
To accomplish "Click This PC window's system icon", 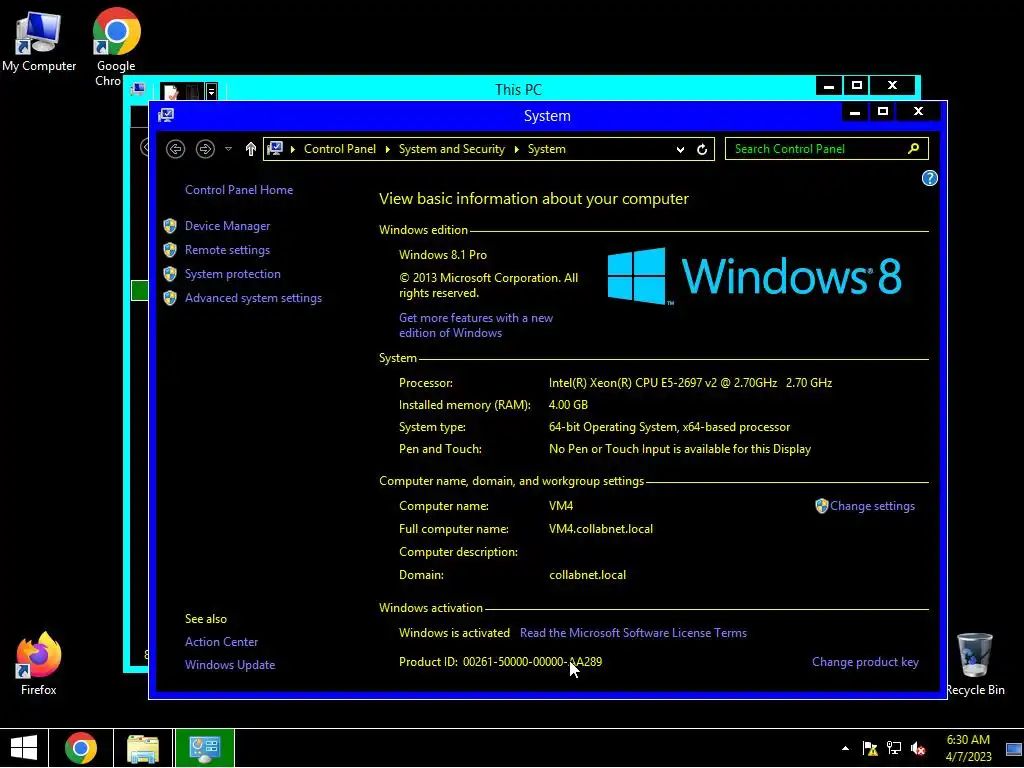I will (x=138, y=89).
